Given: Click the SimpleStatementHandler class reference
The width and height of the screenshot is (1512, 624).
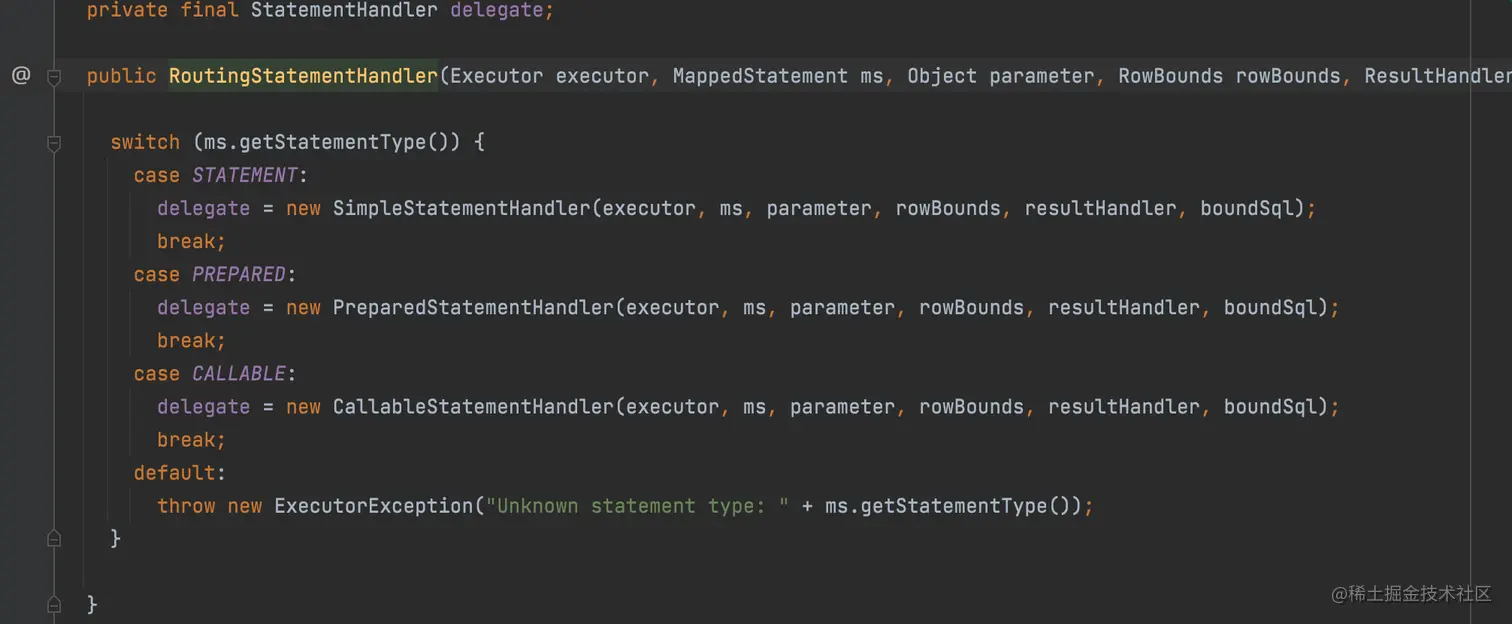Looking at the screenshot, I should point(461,208).
